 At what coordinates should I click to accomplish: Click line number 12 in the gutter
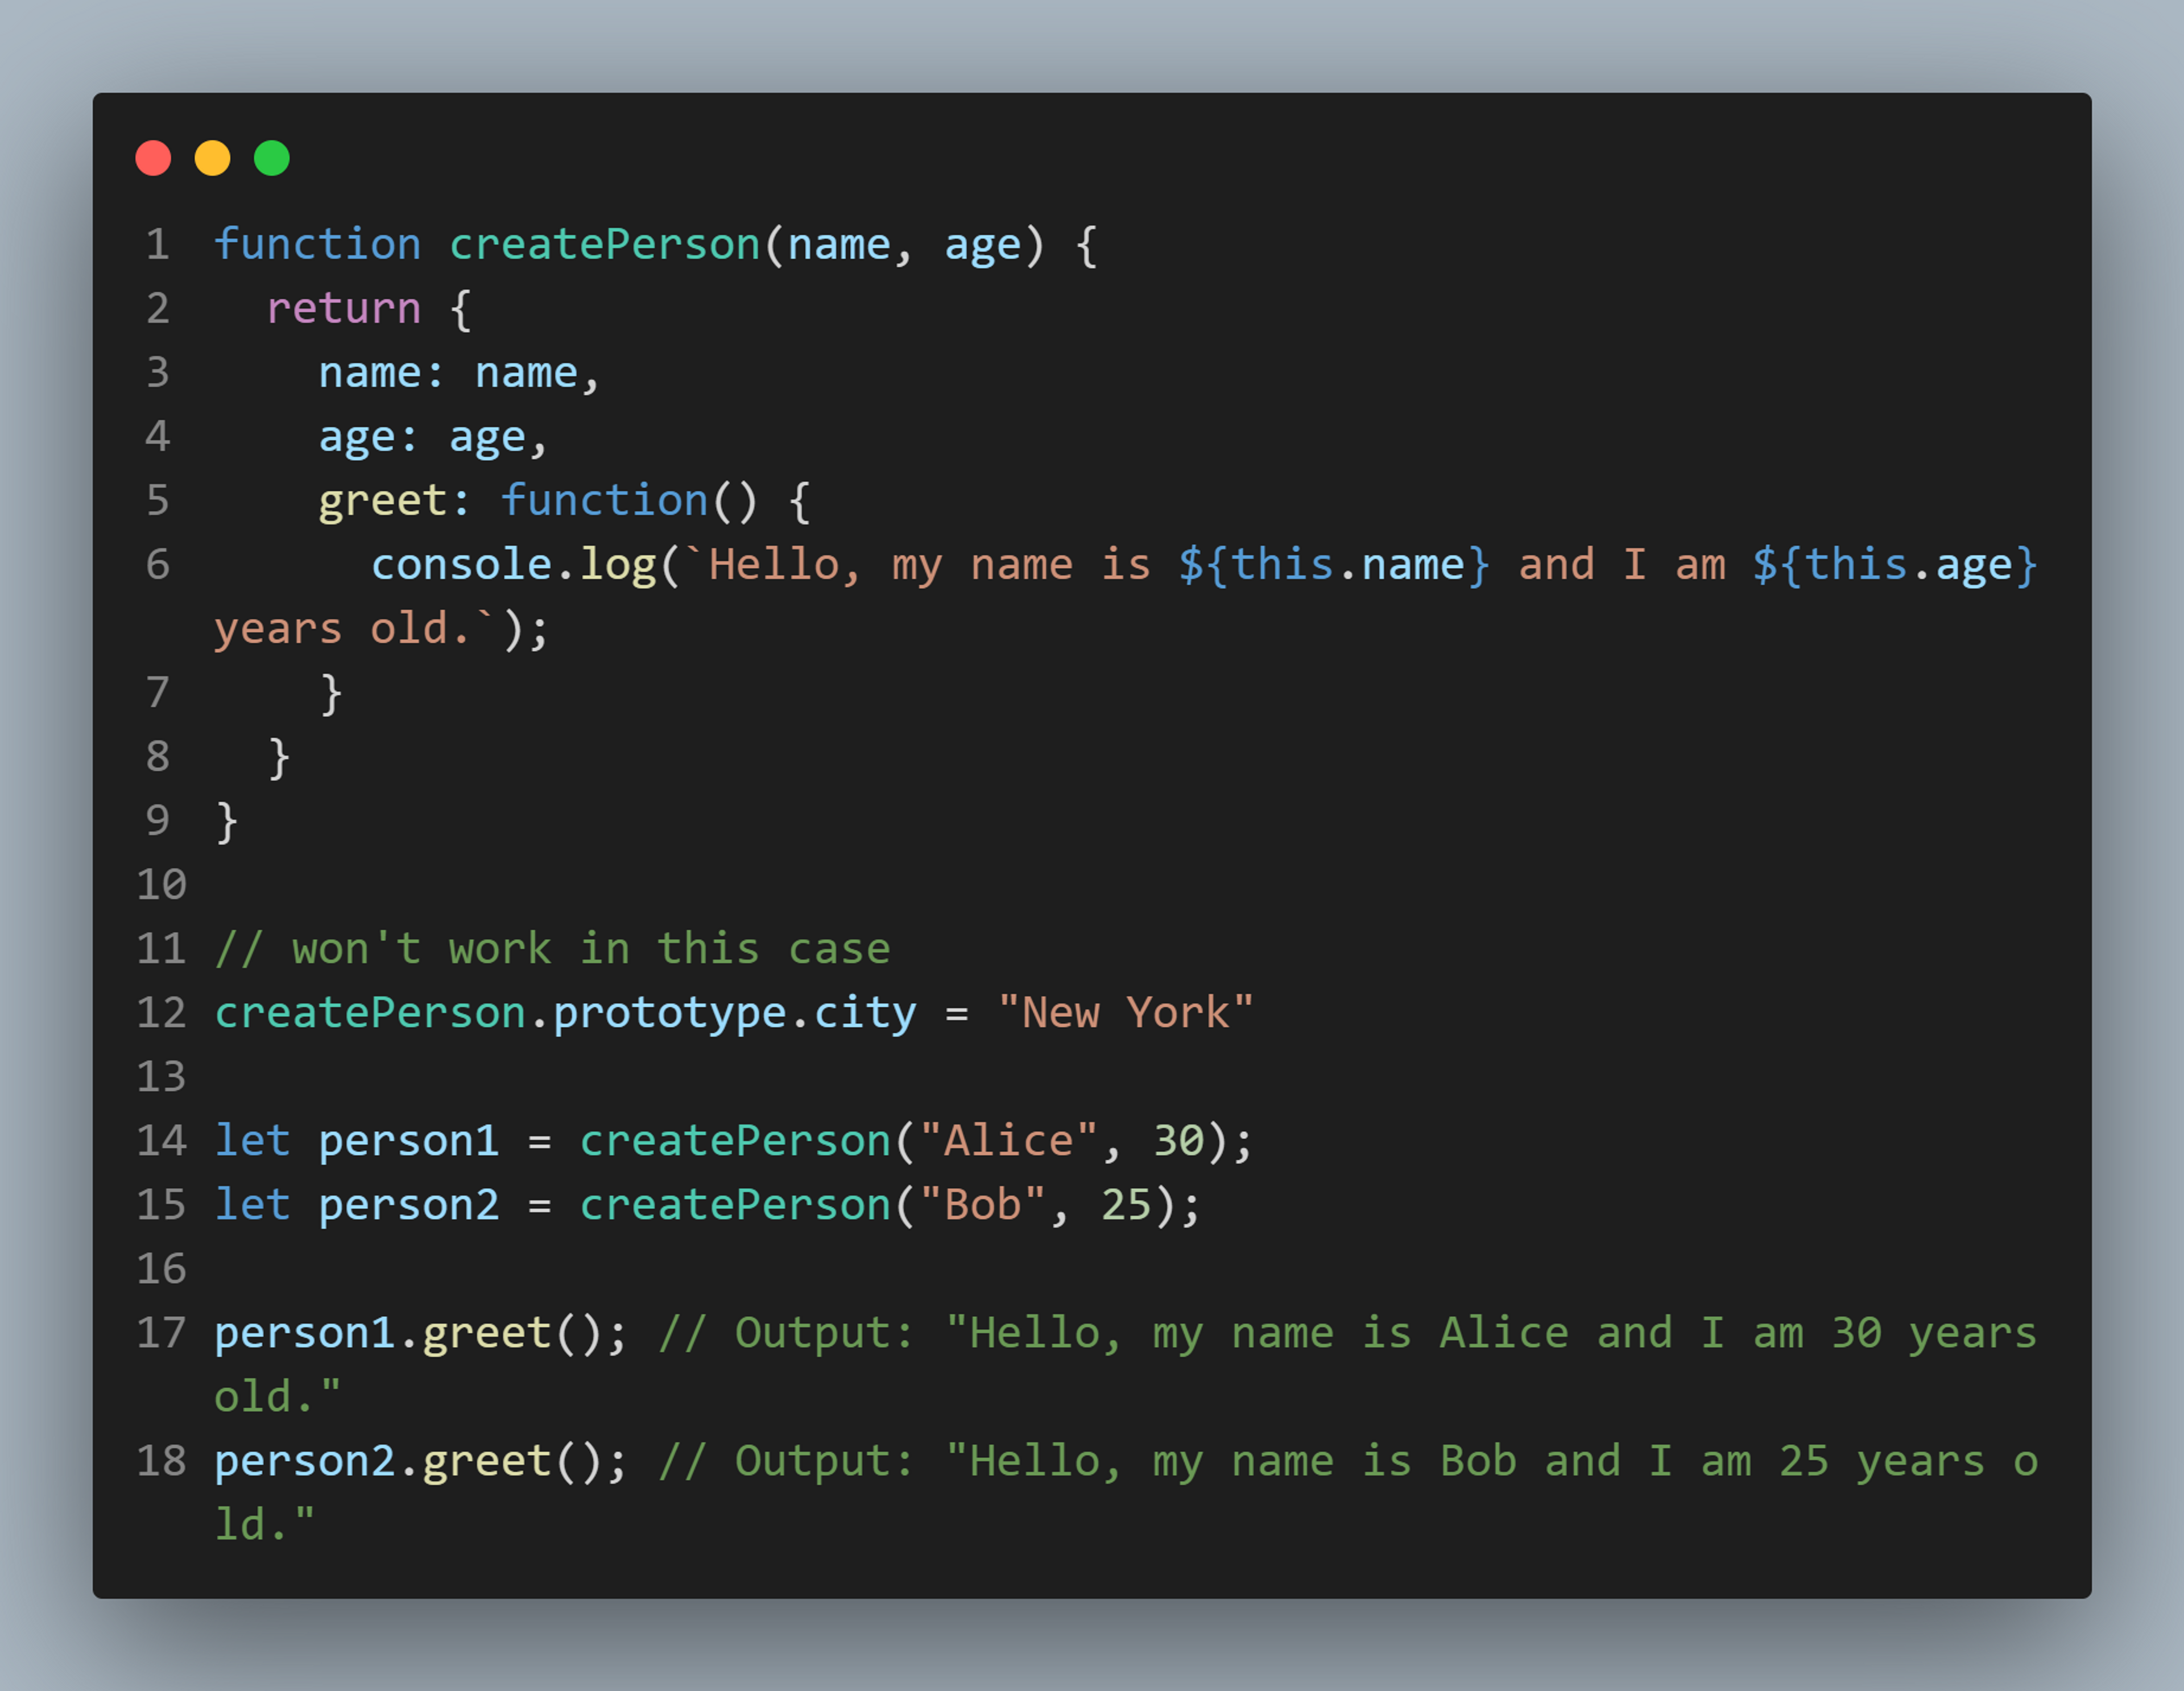[161, 1013]
